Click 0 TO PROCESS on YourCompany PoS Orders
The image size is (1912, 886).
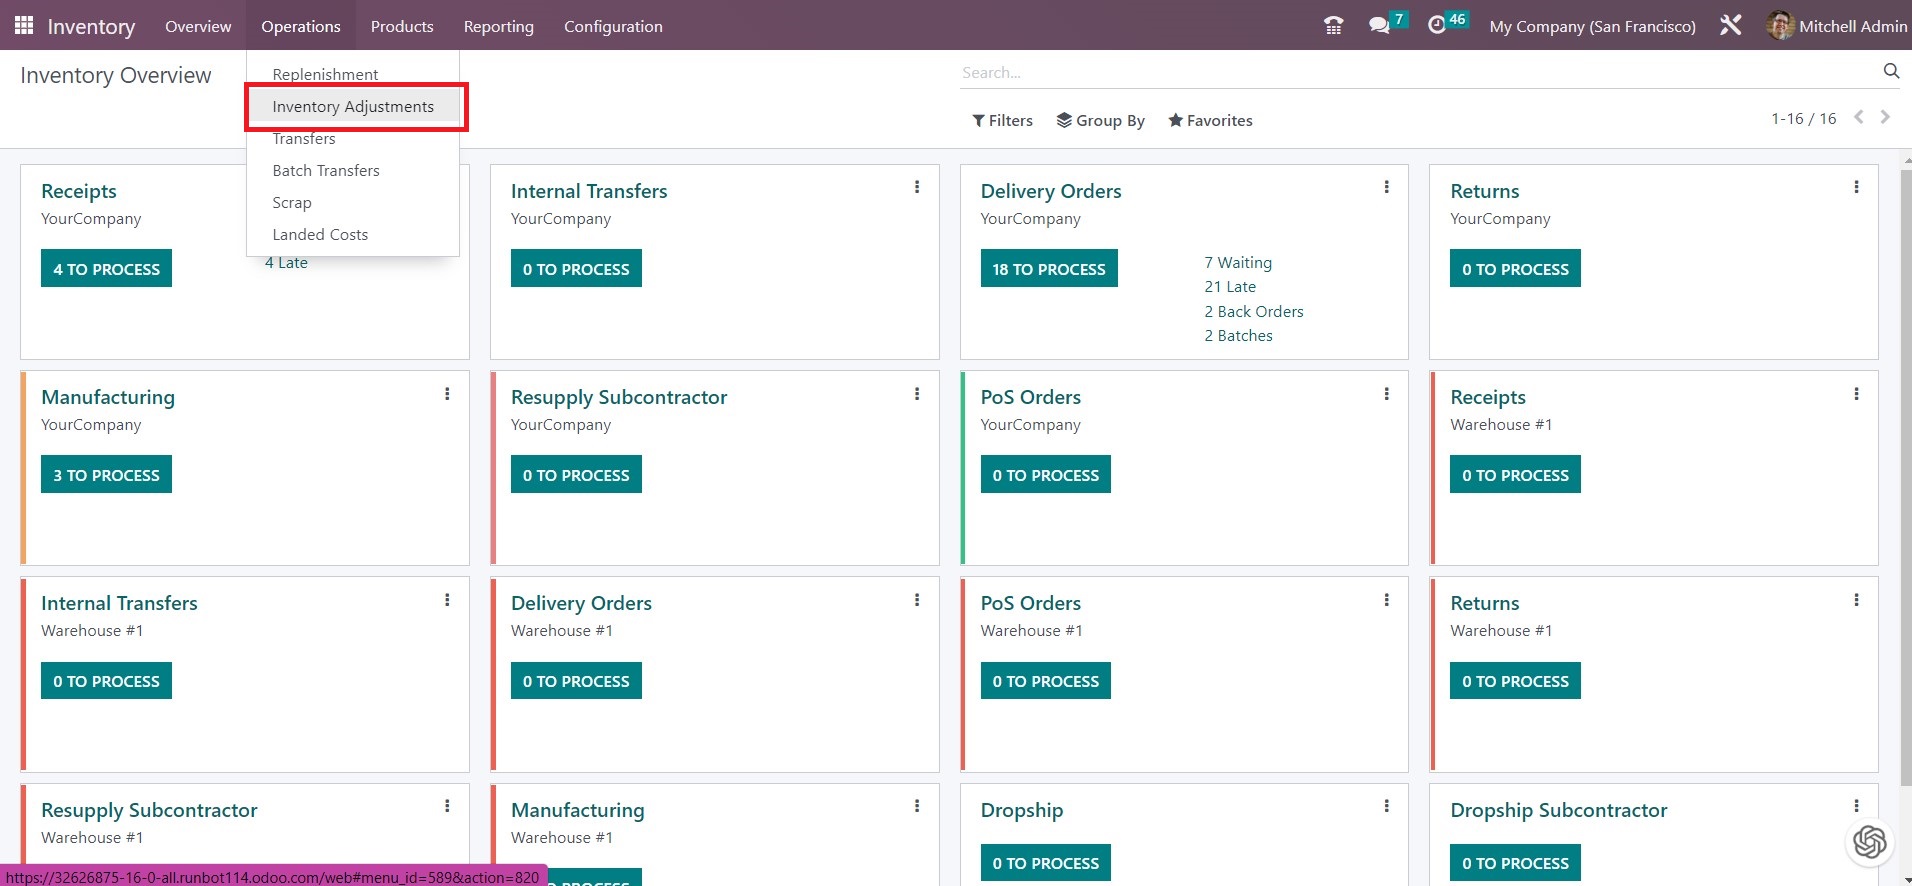pyautogui.click(x=1045, y=474)
